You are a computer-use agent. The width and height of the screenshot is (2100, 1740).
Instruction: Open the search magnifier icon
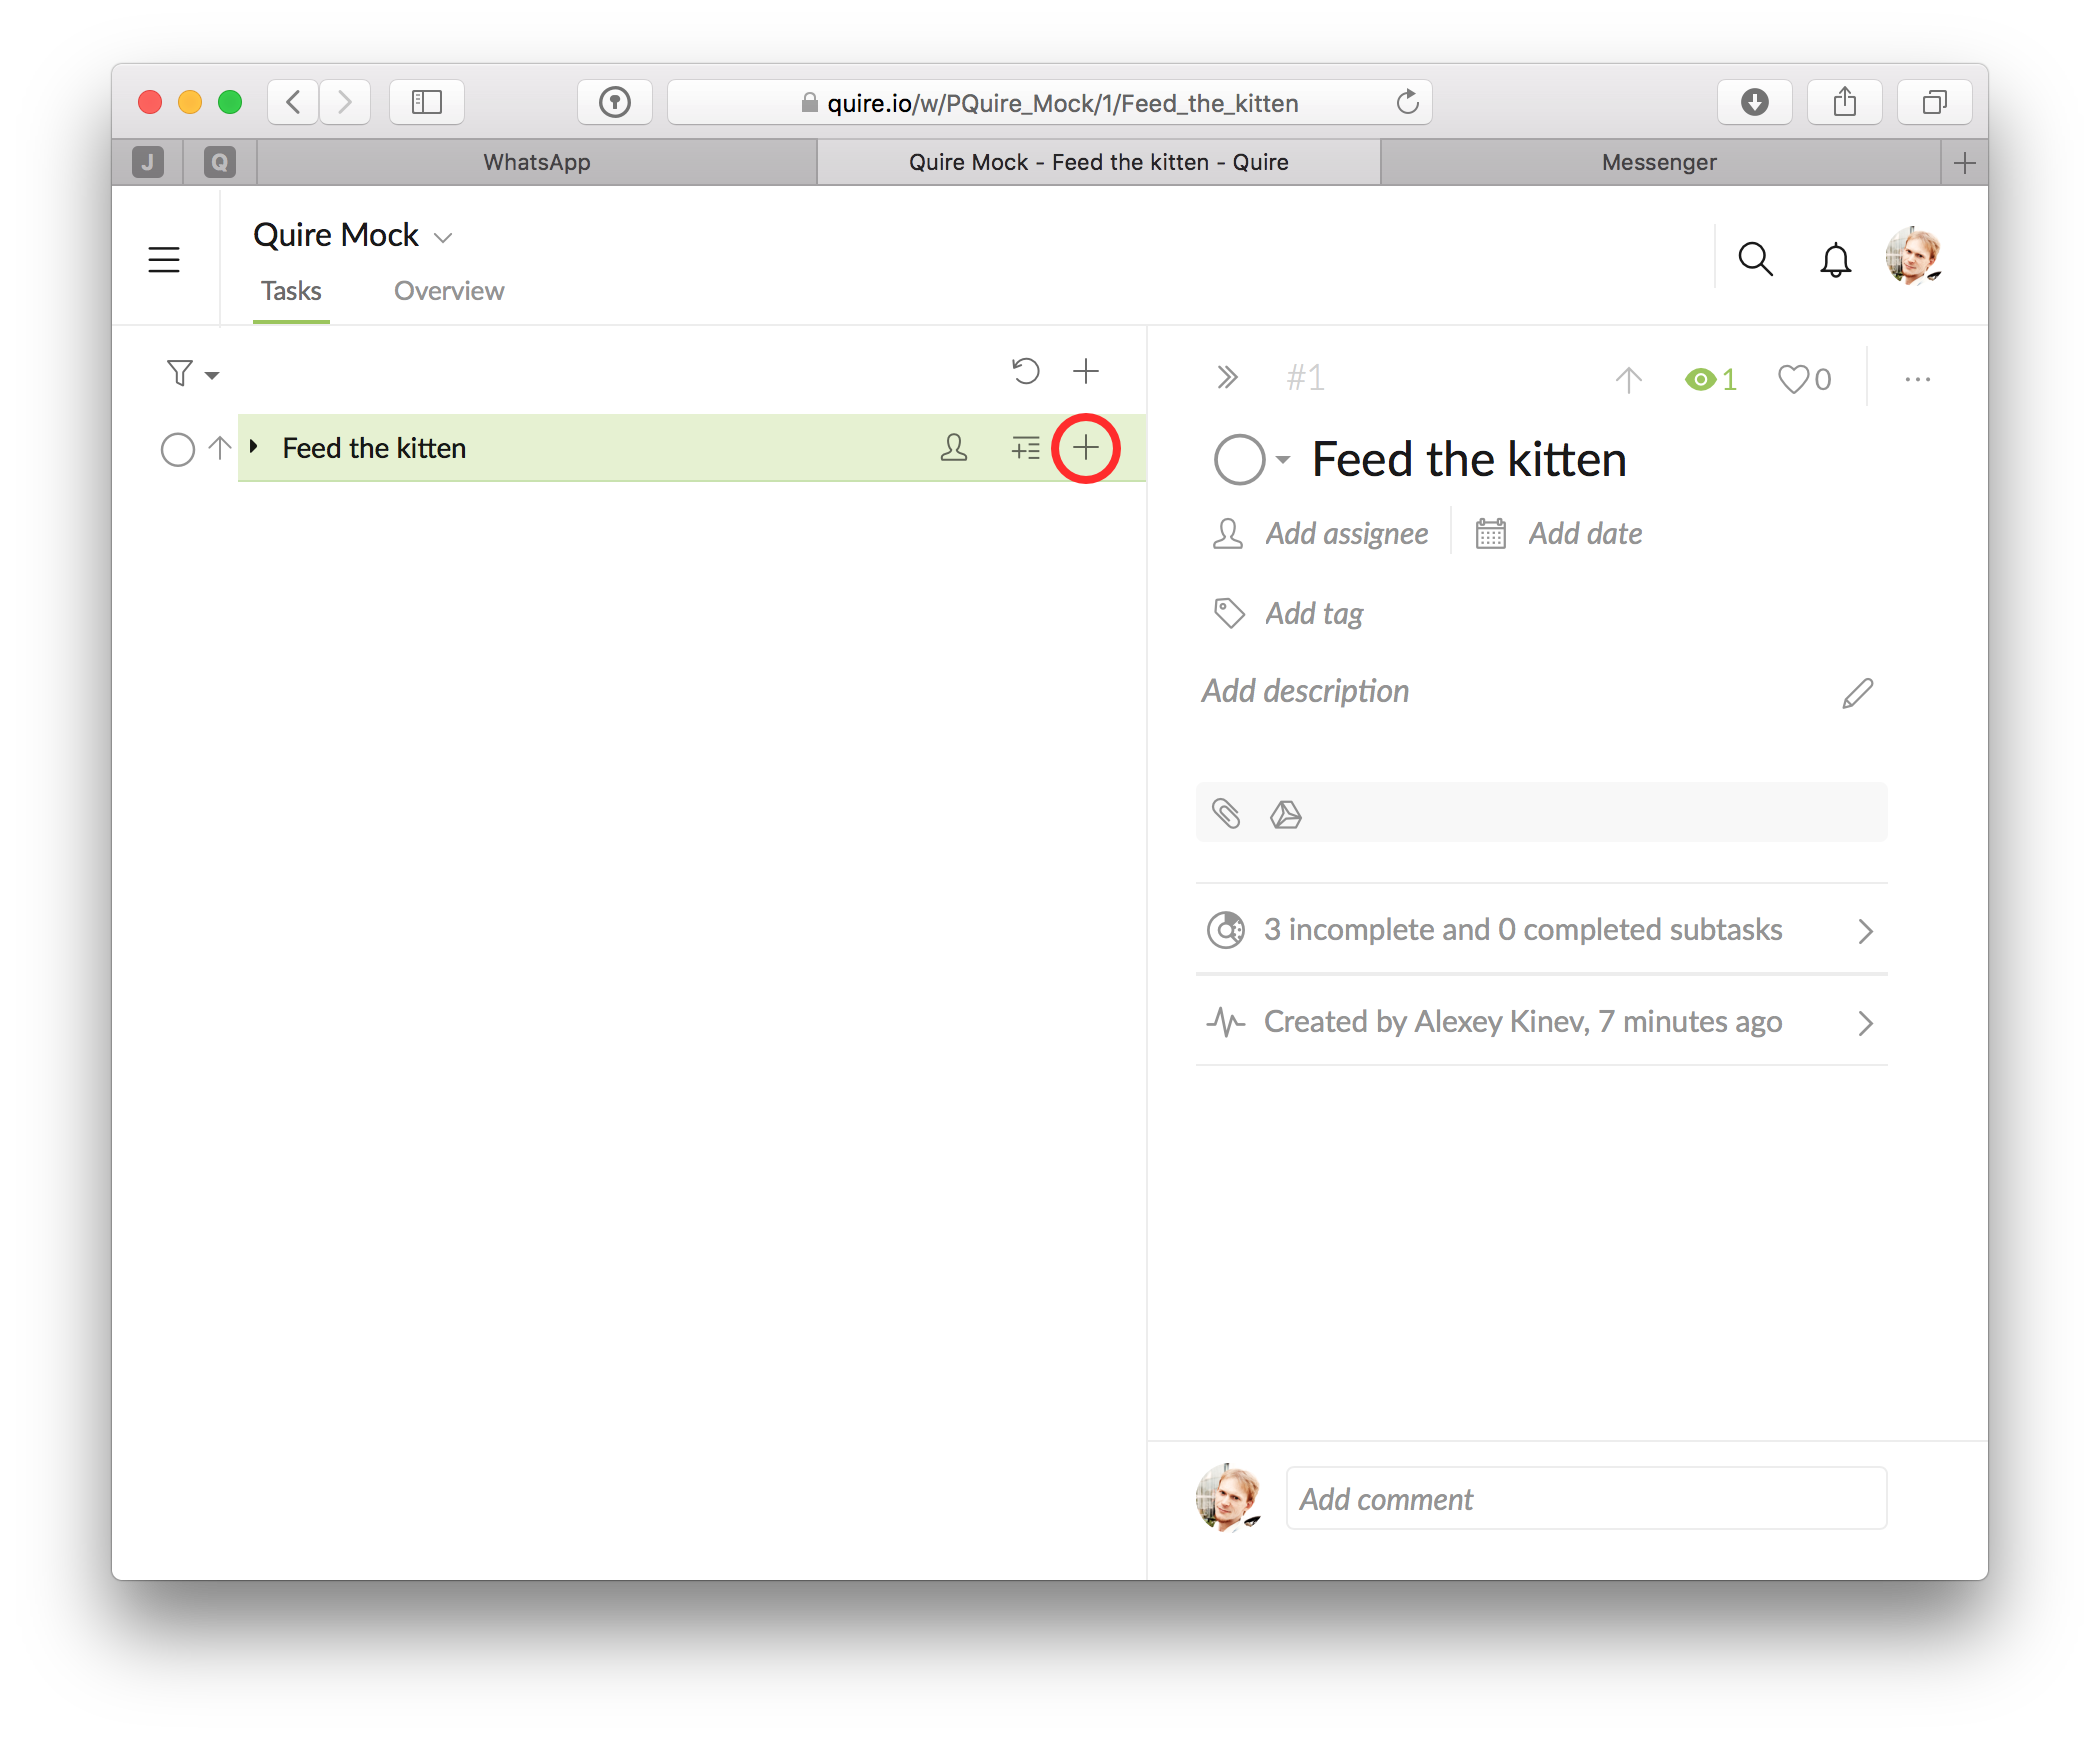pos(1755,259)
